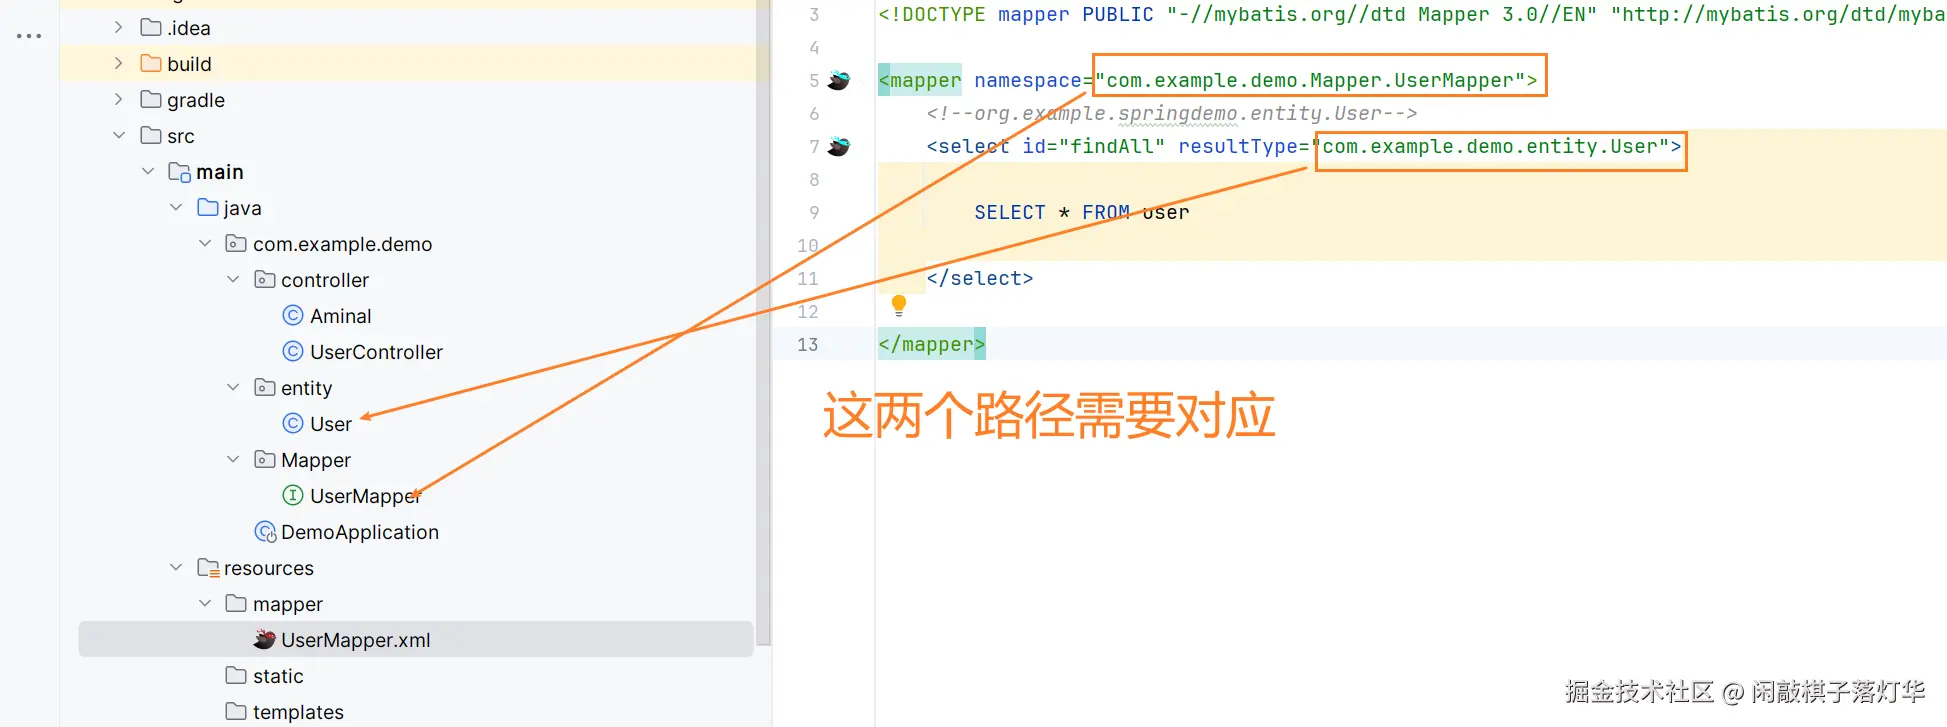The height and width of the screenshot is (727, 1947).
Task: Collapse the controller package
Action: (x=233, y=279)
